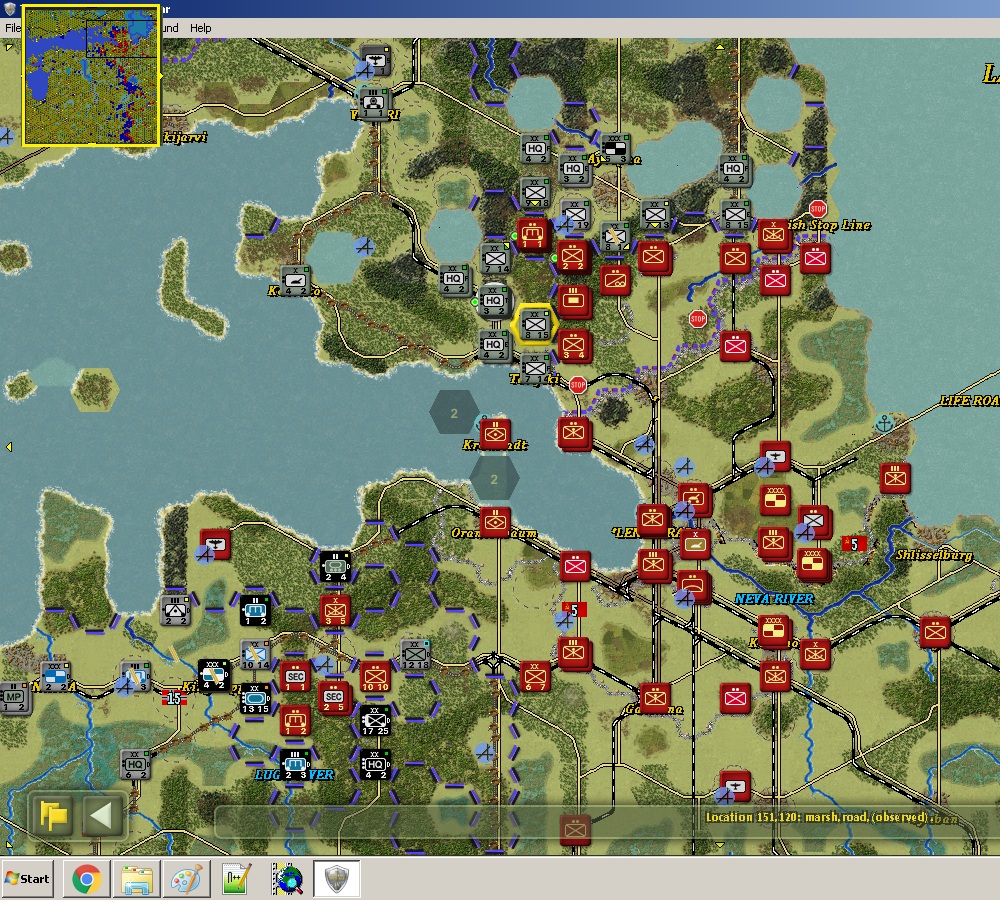
Task: Open the File menu
Action: coord(12,28)
